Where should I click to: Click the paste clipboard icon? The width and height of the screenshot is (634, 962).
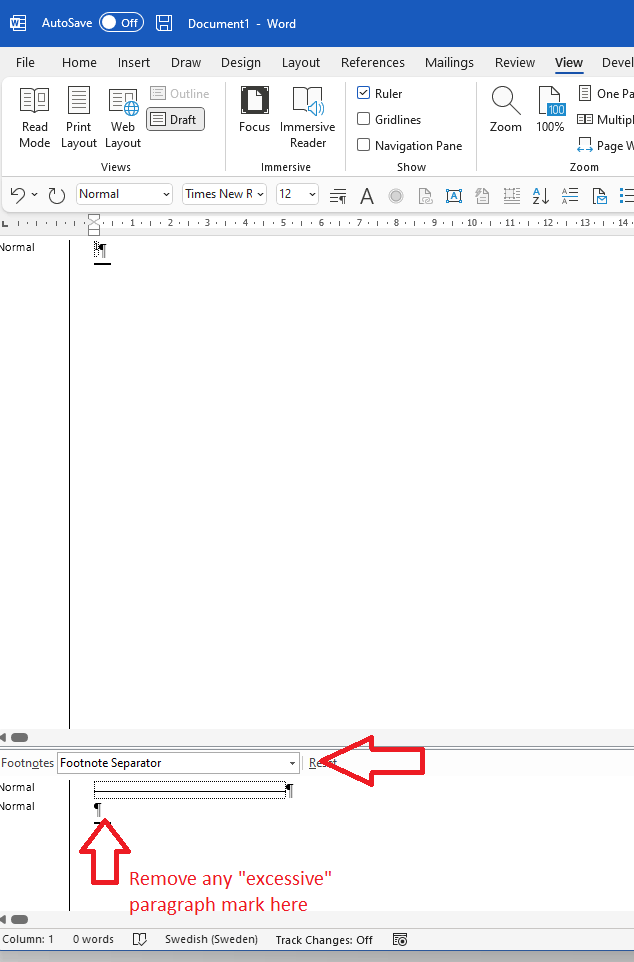tap(482, 196)
